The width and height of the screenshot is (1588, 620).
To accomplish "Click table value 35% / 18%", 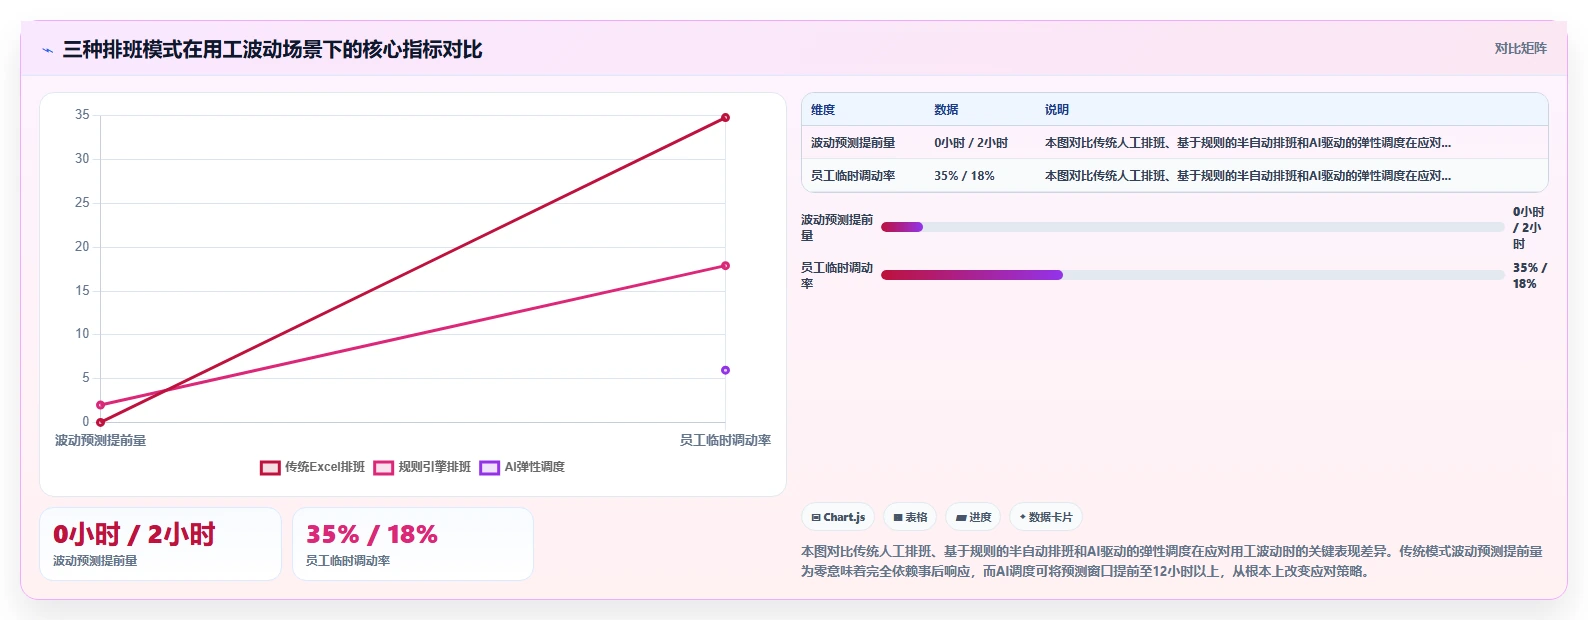I will tap(964, 176).
